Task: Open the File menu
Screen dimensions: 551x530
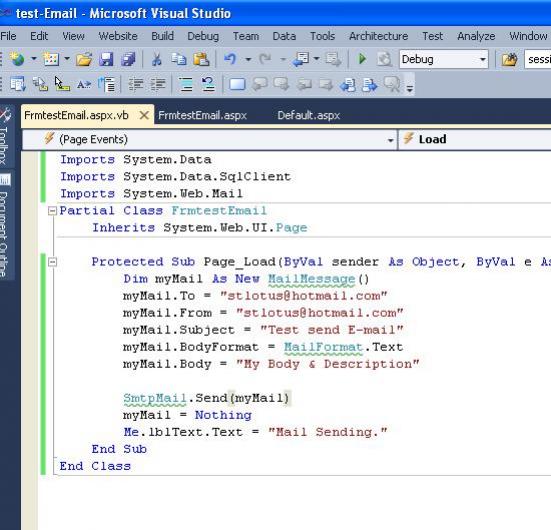Action: (x=8, y=36)
